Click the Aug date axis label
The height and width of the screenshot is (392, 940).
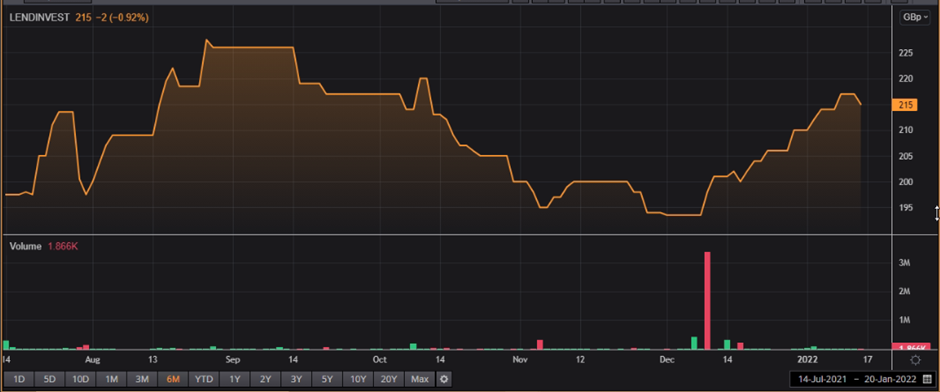92,360
